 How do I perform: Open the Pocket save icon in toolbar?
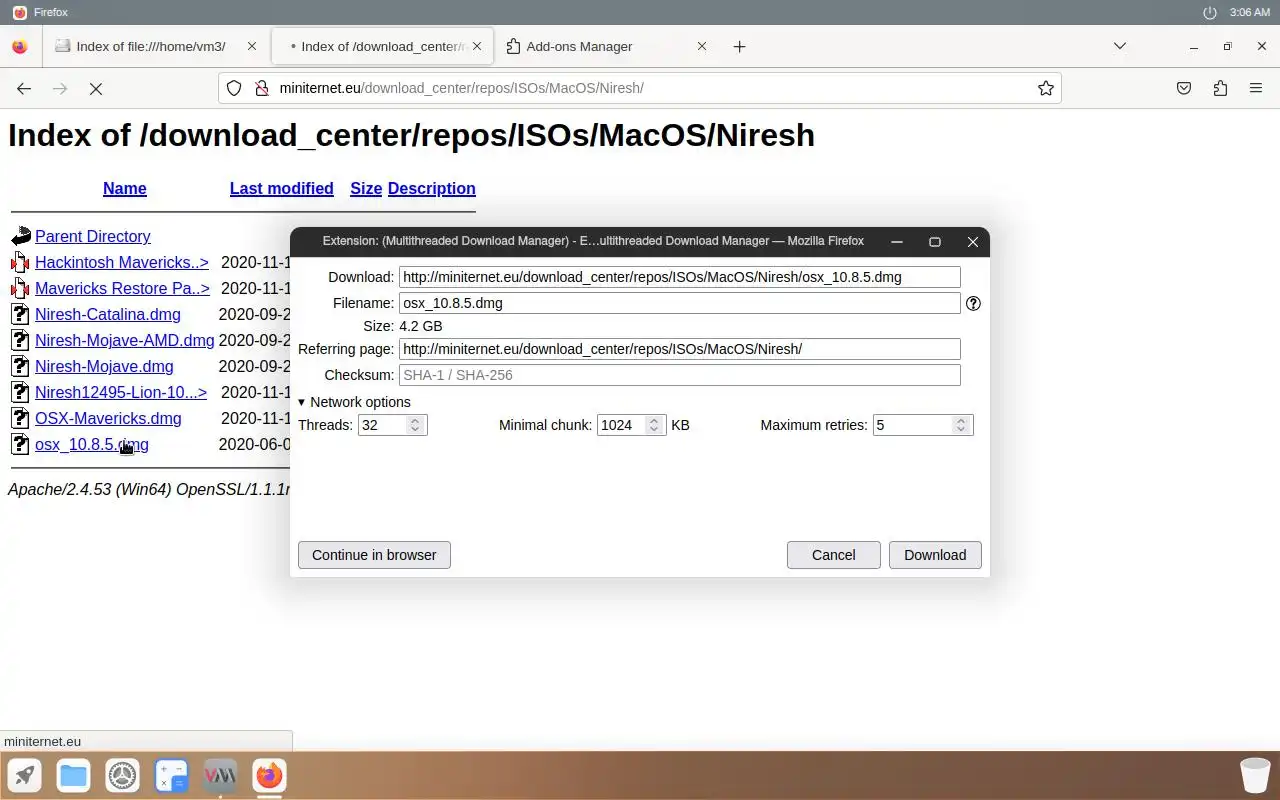tap(1184, 88)
